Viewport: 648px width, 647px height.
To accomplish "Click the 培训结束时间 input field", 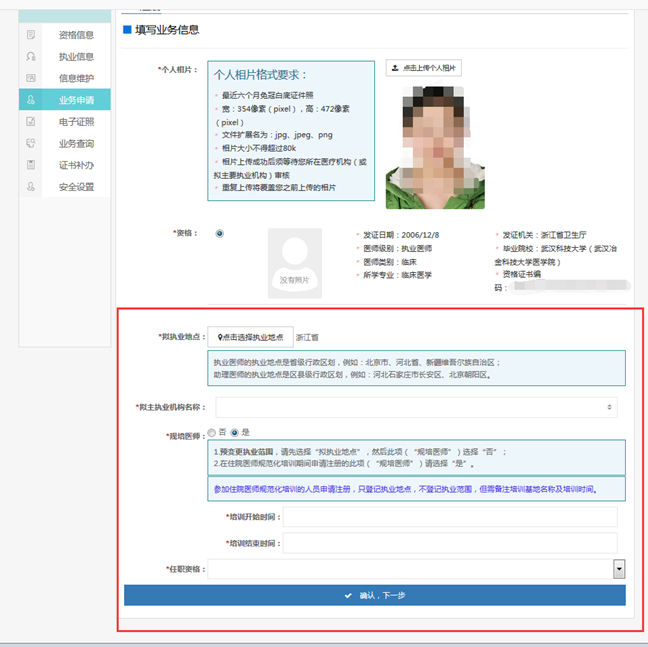I will pos(449,543).
